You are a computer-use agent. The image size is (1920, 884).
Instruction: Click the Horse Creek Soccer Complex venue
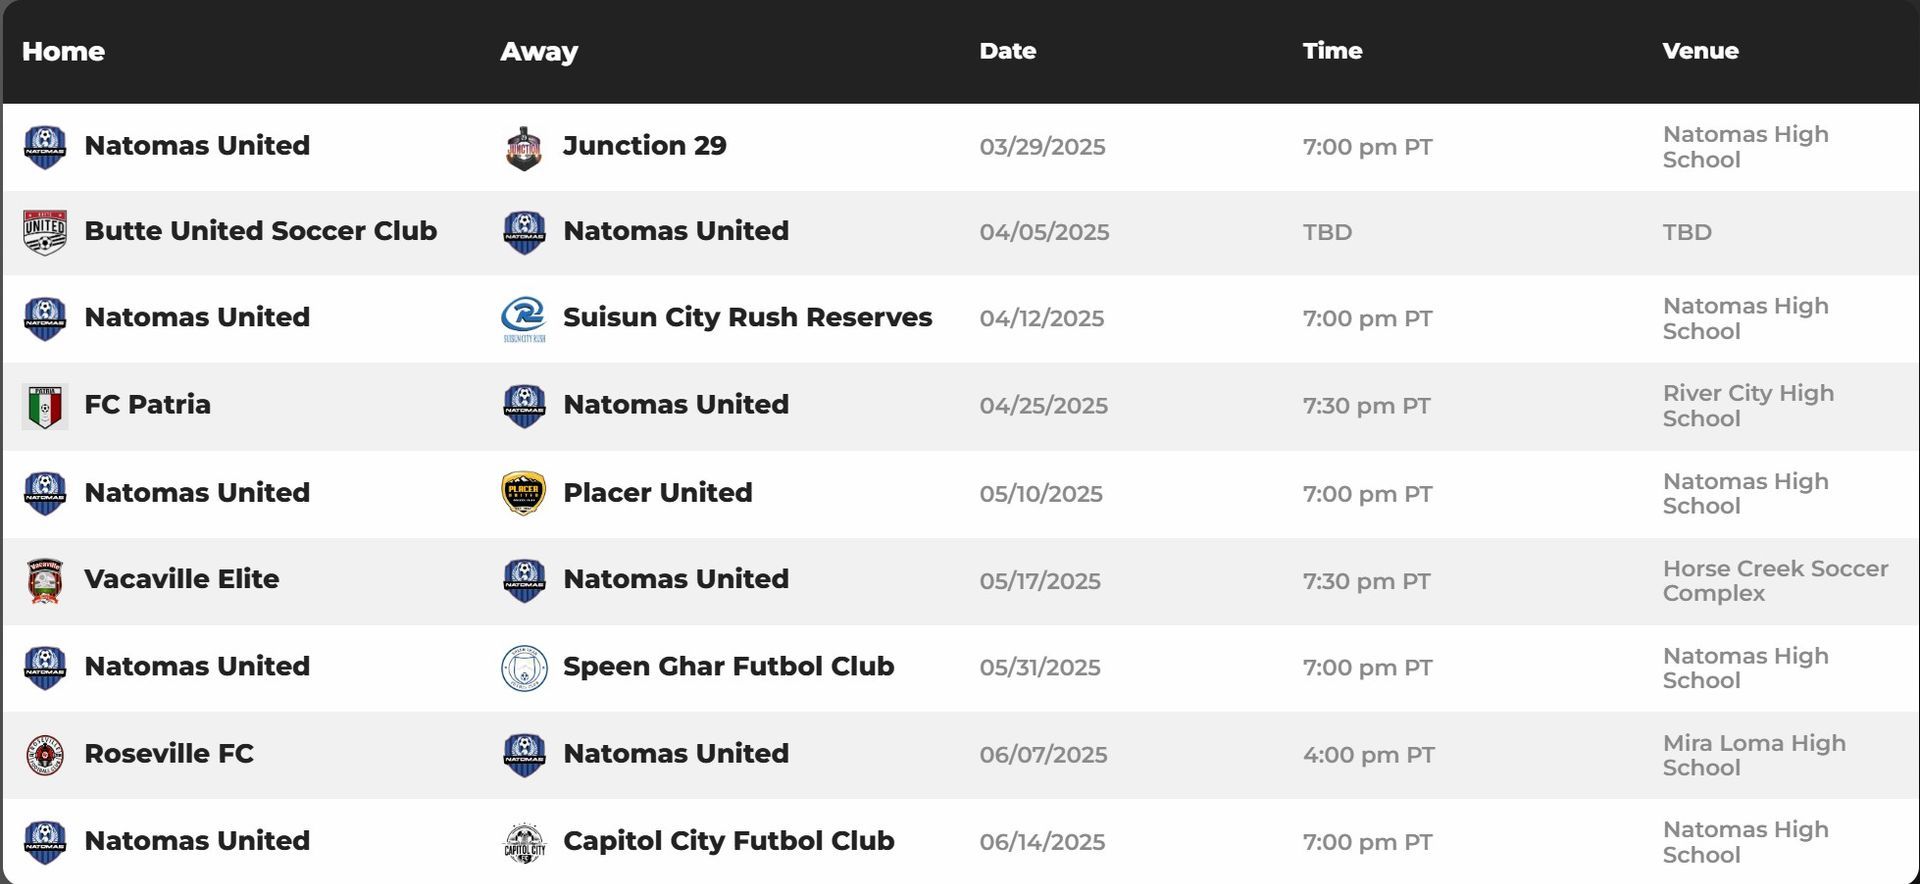click(1775, 581)
